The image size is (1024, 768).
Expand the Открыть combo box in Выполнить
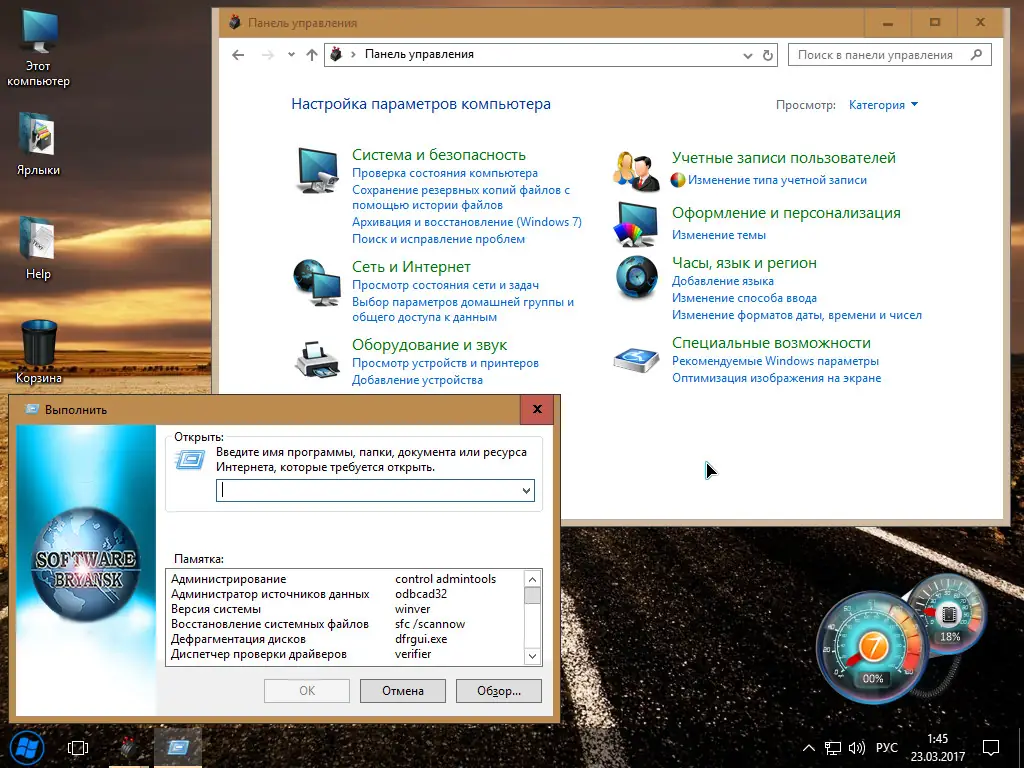click(x=527, y=490)
